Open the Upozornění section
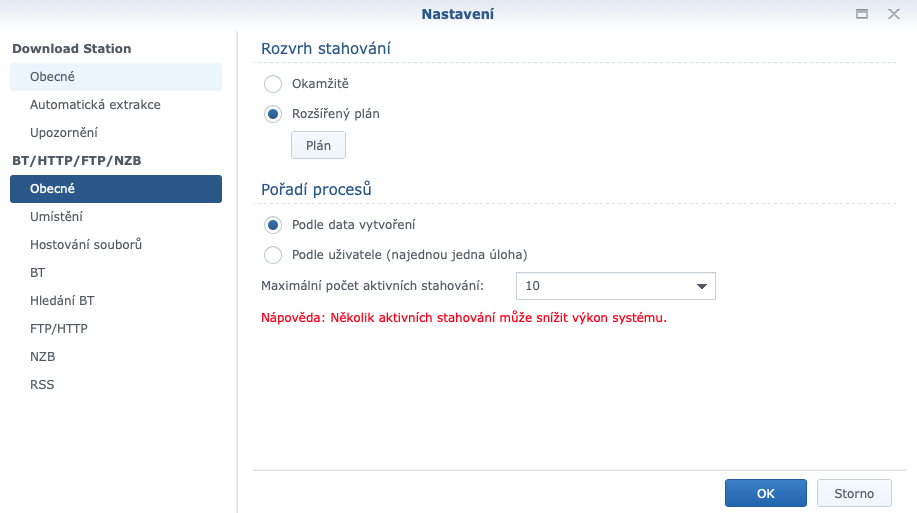 point(63,133)
